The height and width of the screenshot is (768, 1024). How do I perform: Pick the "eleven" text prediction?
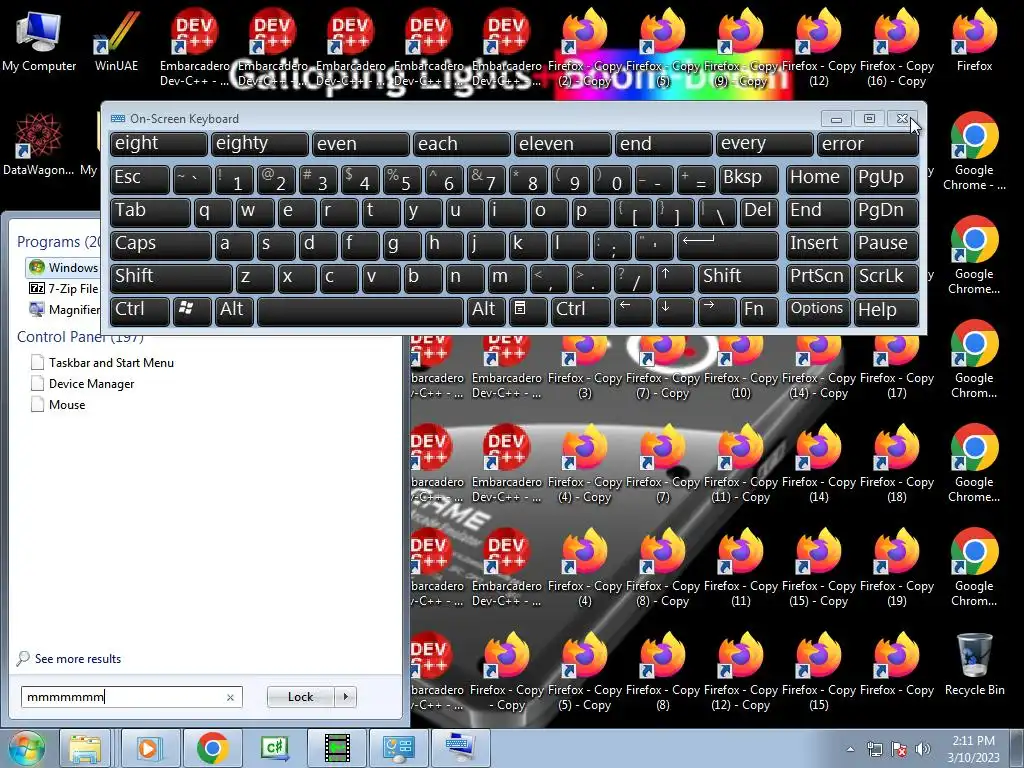point(562,144)
